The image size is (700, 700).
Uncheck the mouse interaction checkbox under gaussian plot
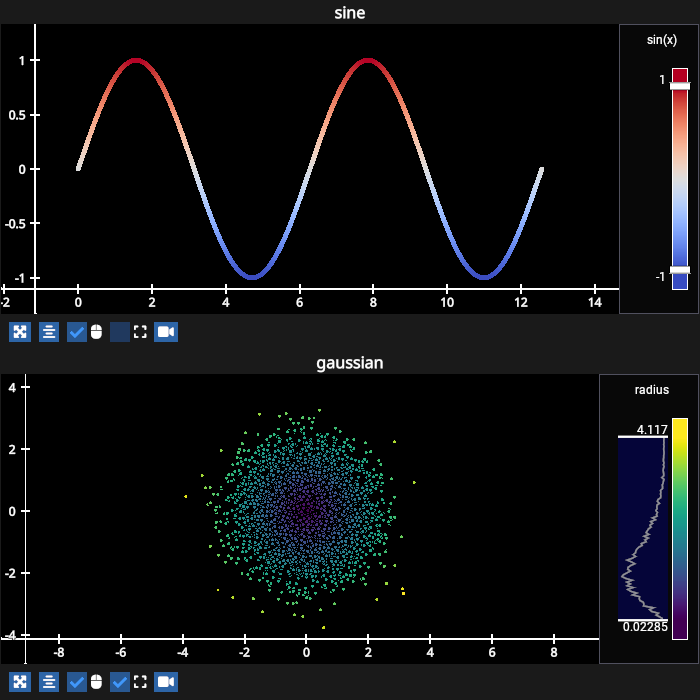click(77, 682)
